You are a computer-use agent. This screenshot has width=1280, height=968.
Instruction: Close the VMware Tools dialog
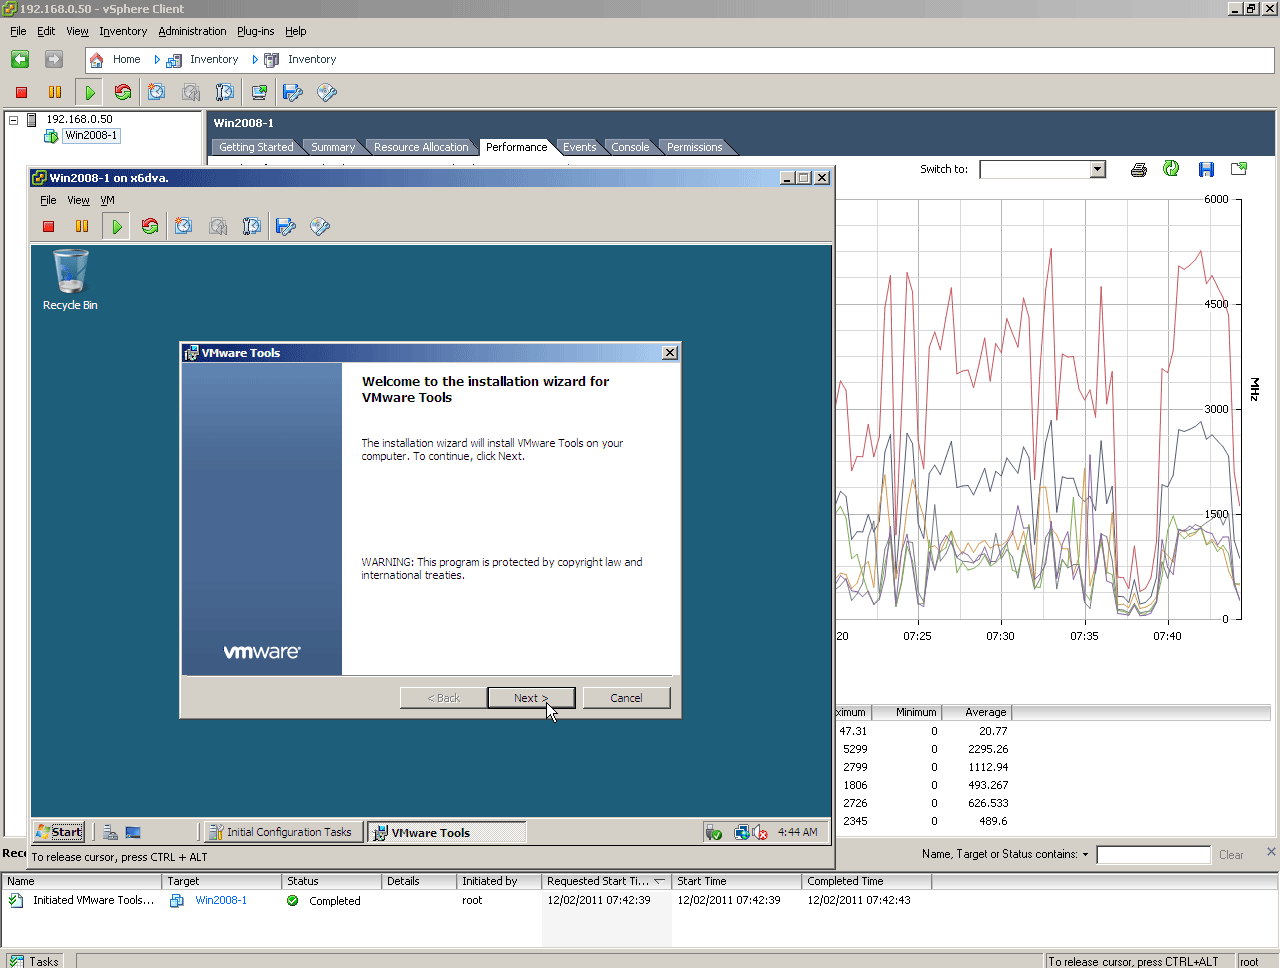(x=670, y=353)
